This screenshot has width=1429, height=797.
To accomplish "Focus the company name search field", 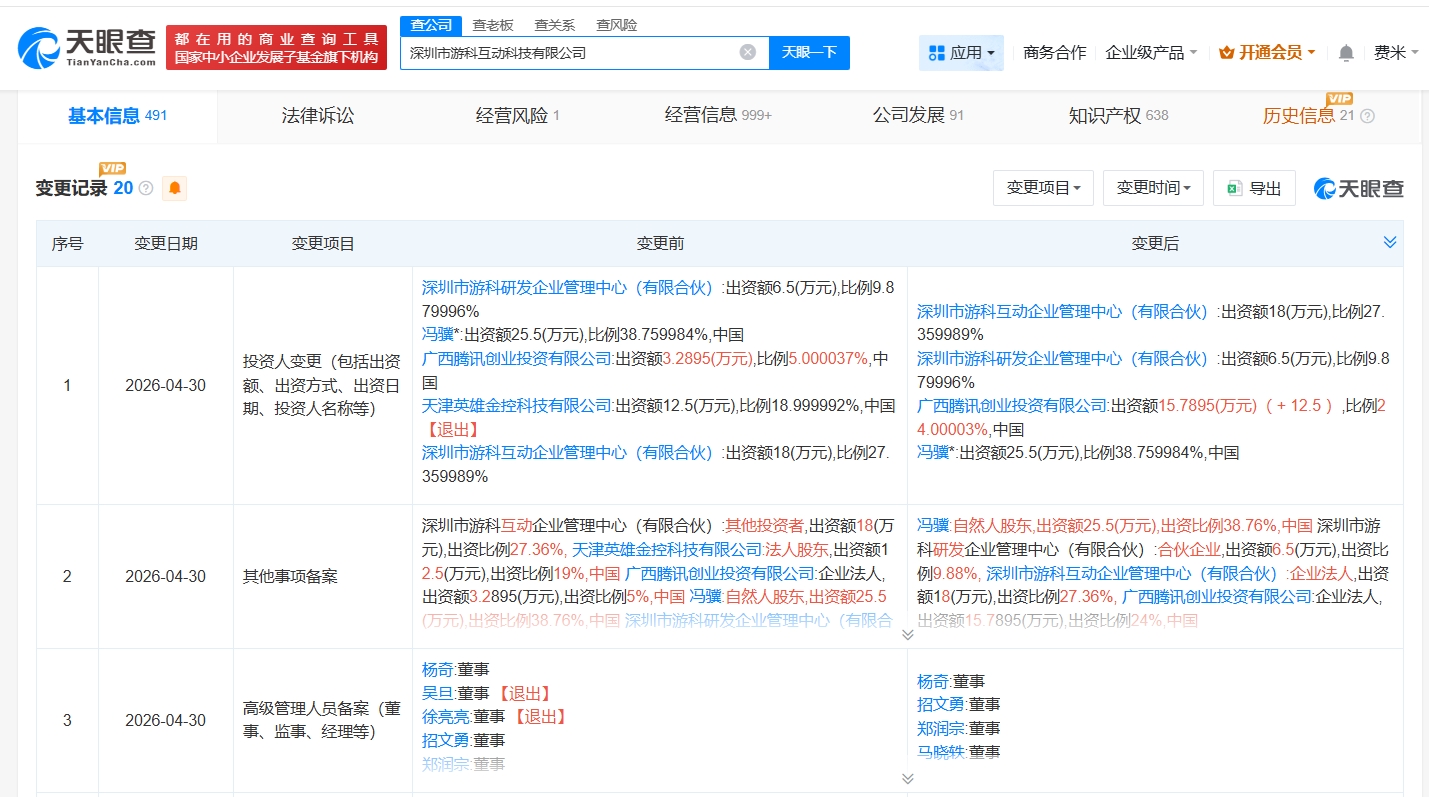I will click(570, 53).
